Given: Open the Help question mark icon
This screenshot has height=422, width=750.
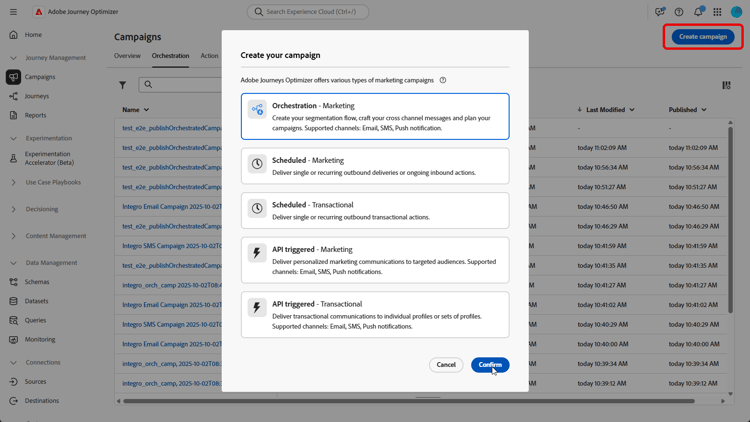Looking at the screenshot, I should click(x=679, y=11).
